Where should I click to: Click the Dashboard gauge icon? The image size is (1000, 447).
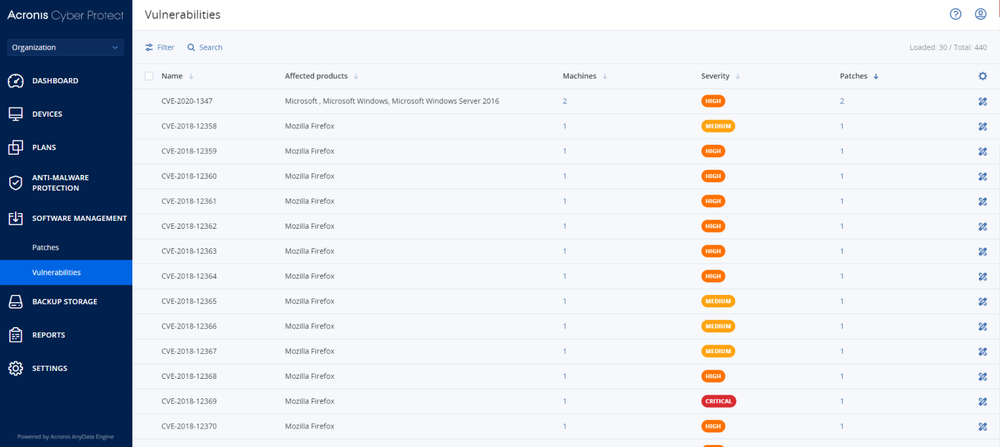[15, 81]
